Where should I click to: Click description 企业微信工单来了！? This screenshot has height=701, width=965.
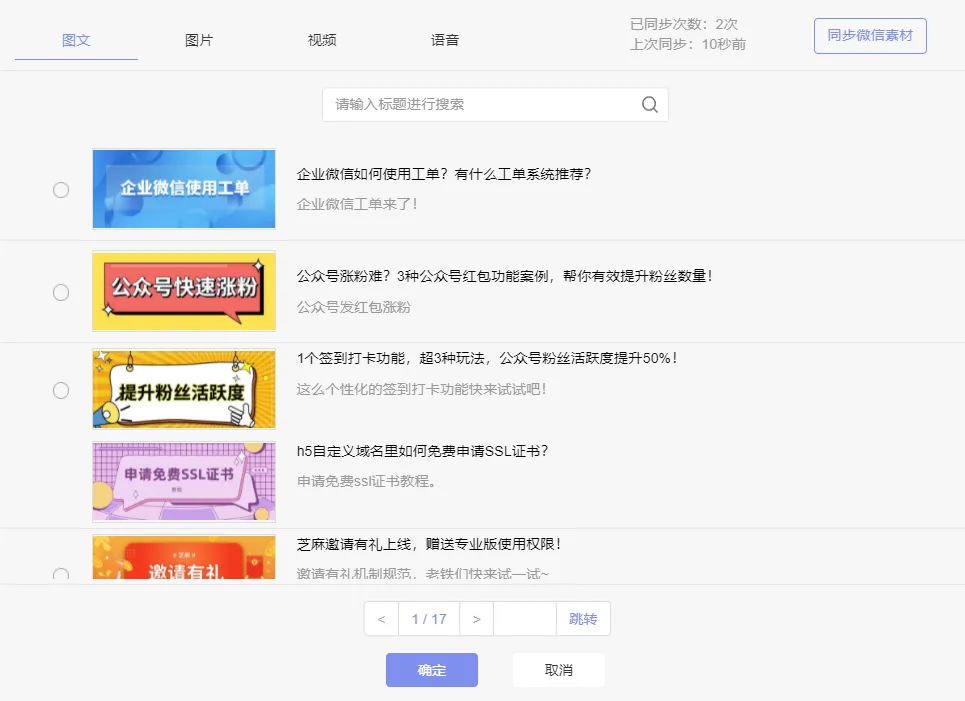pos(357,204)
